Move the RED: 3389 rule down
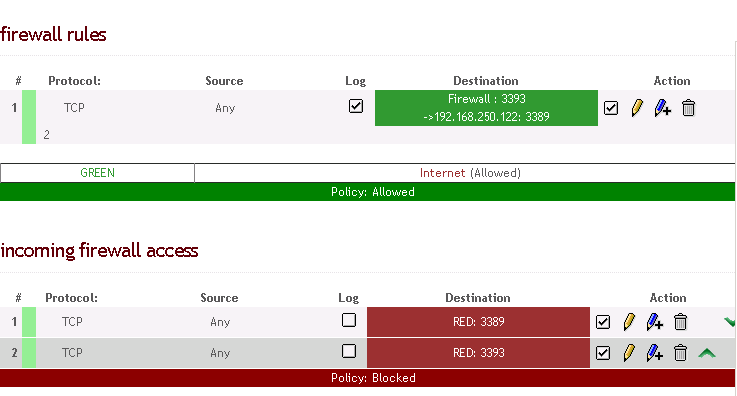The image size is (737, 396). [730, 322]
